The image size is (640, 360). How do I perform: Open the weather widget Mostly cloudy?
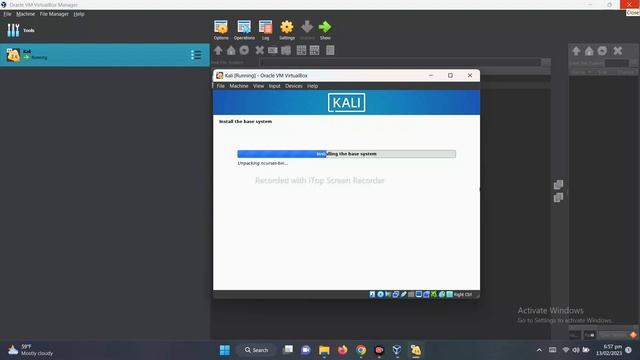click(x=31, y=350)
